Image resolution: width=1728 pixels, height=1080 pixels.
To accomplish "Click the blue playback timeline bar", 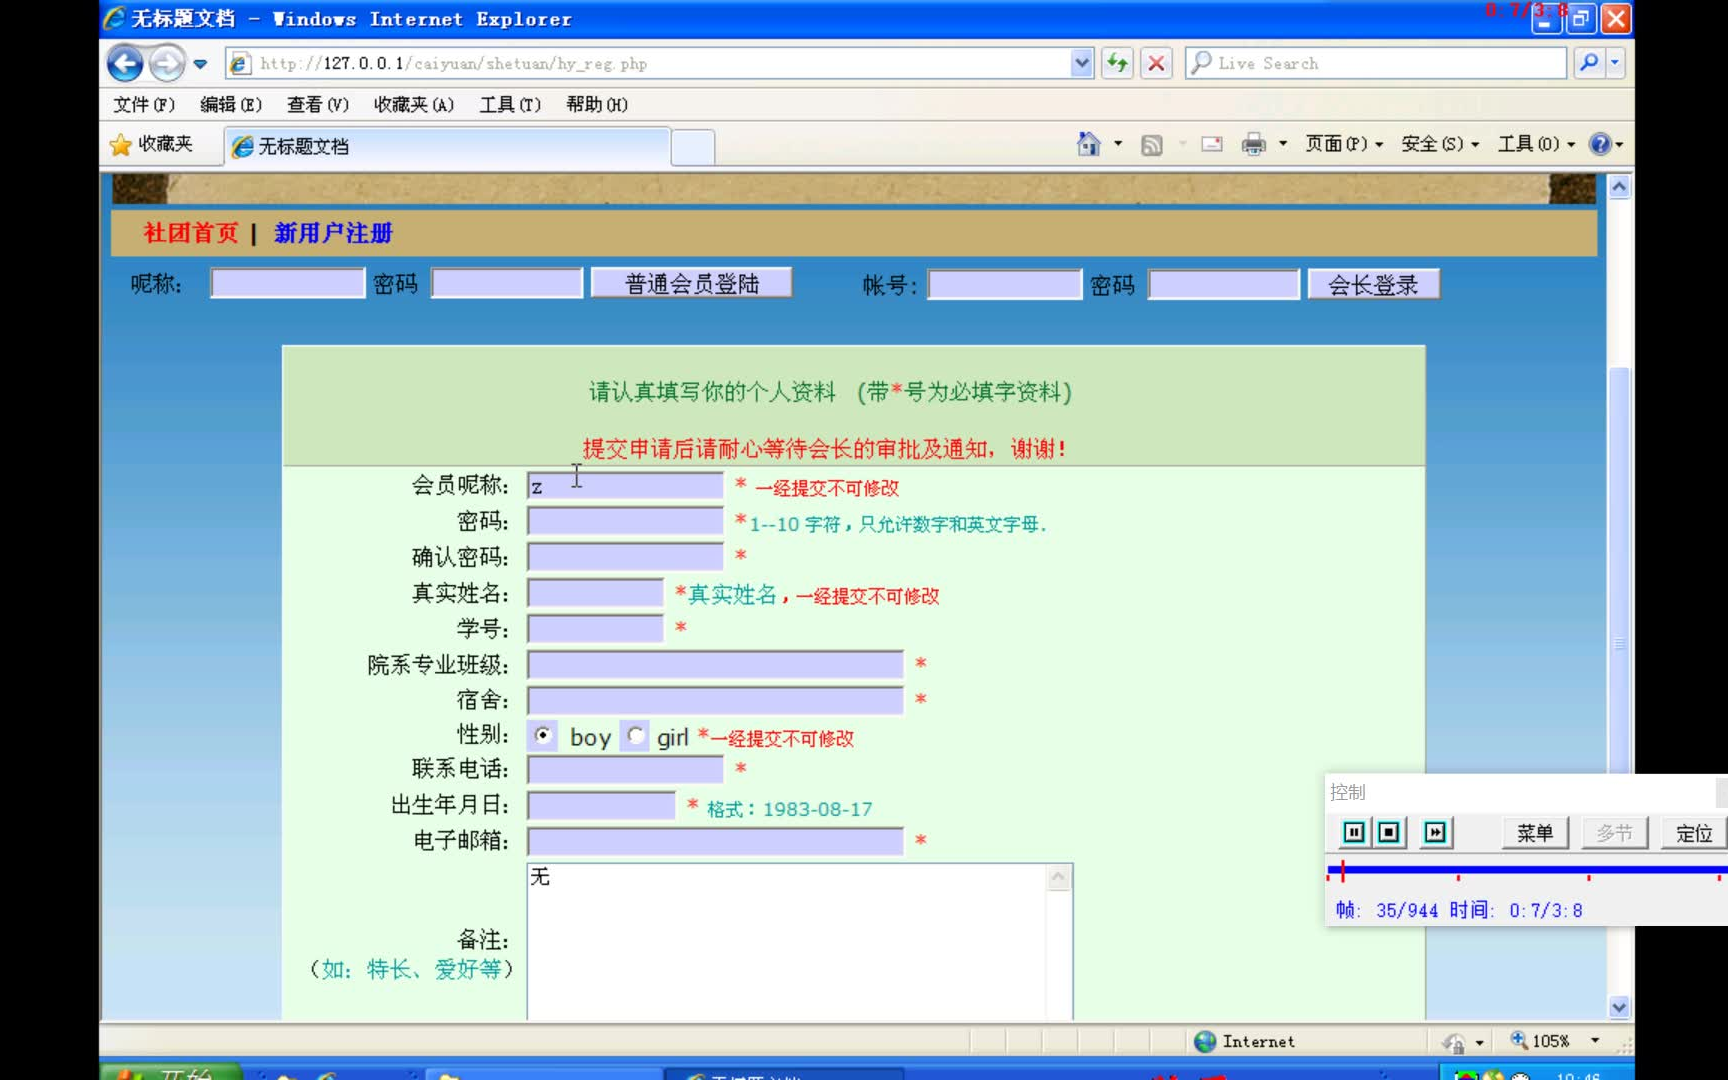I will (1526, 870).
